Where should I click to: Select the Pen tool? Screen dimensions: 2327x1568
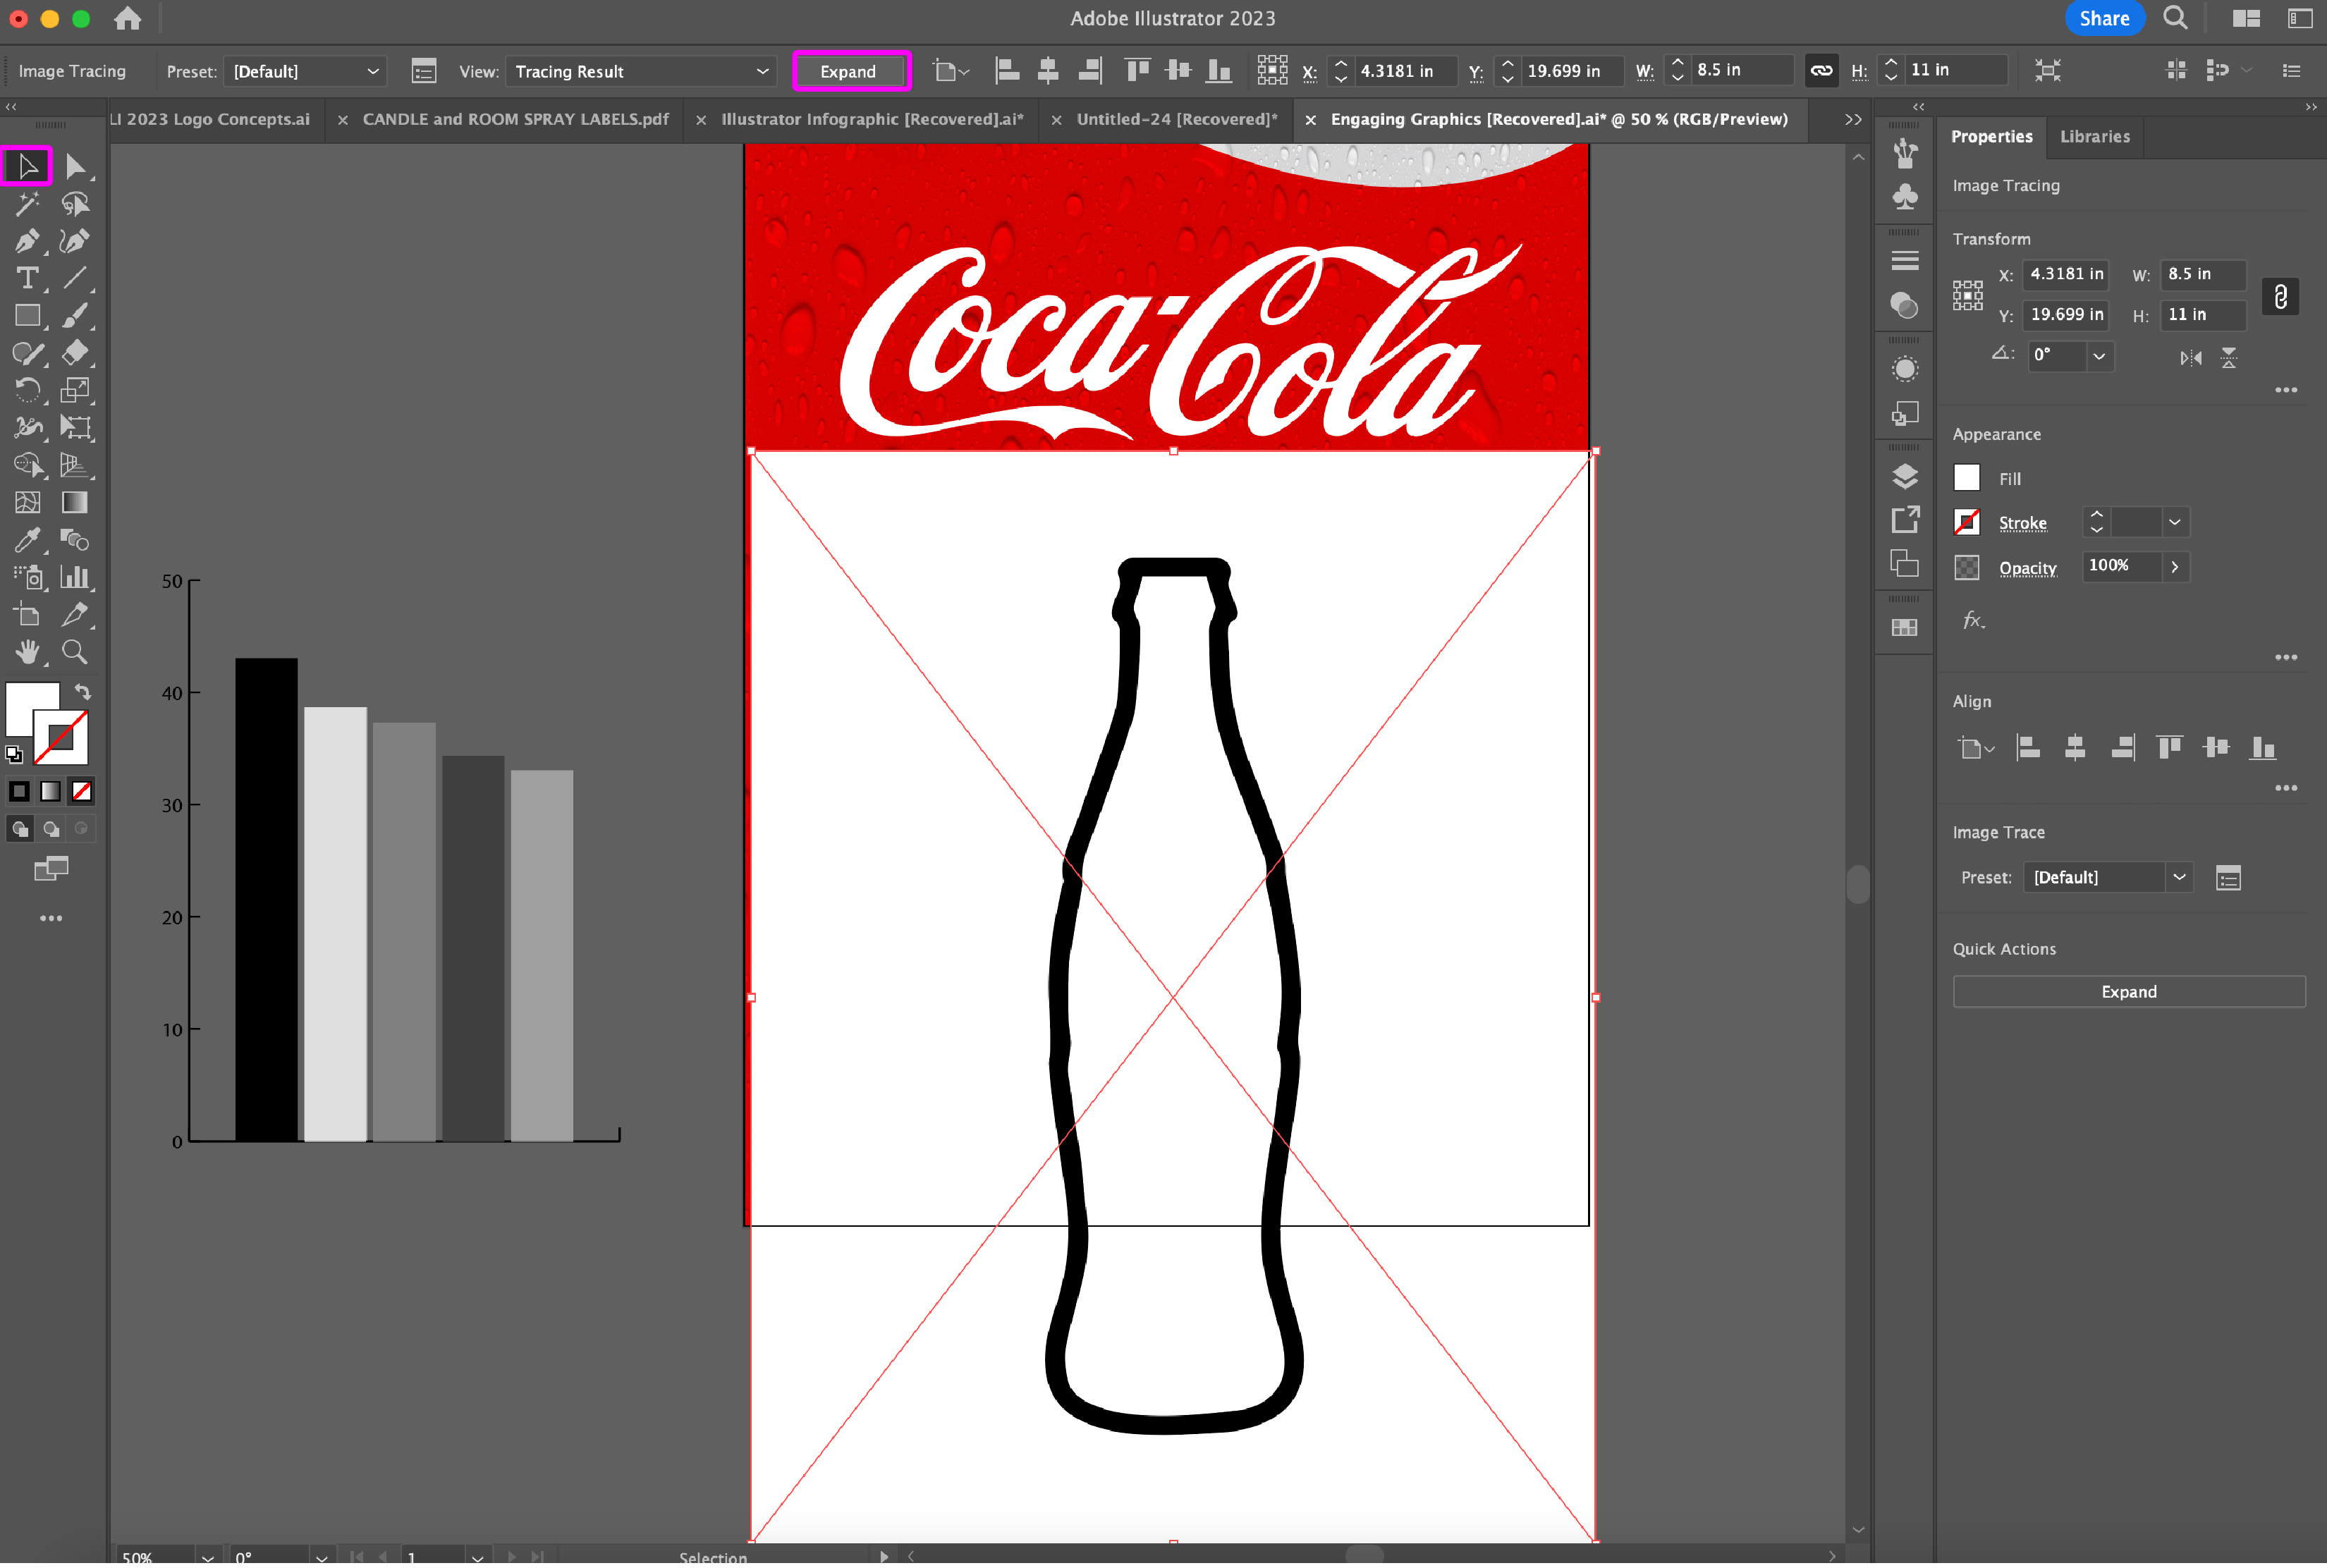[x=27, y=241]
